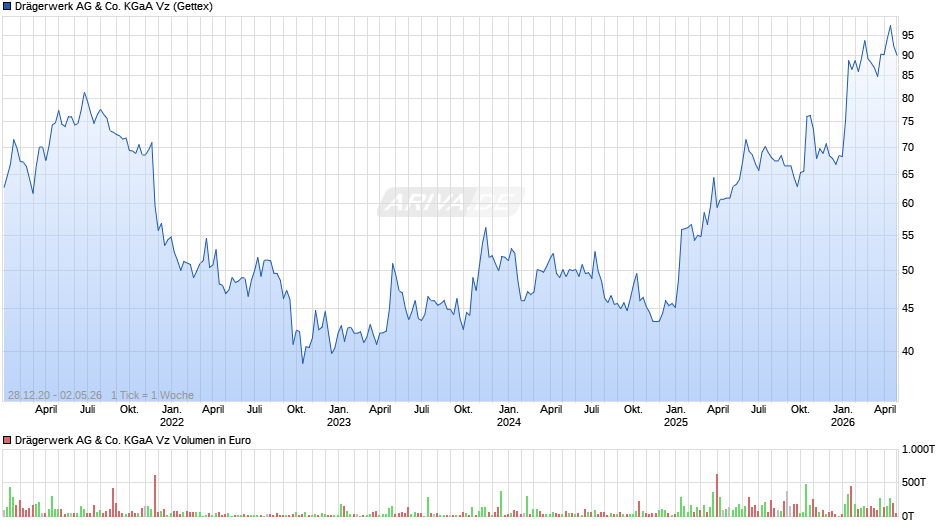This screenshot has width=940, height=526.
Task: Click the tallest red volume bar near April 2025
Action: coord(717,495)
